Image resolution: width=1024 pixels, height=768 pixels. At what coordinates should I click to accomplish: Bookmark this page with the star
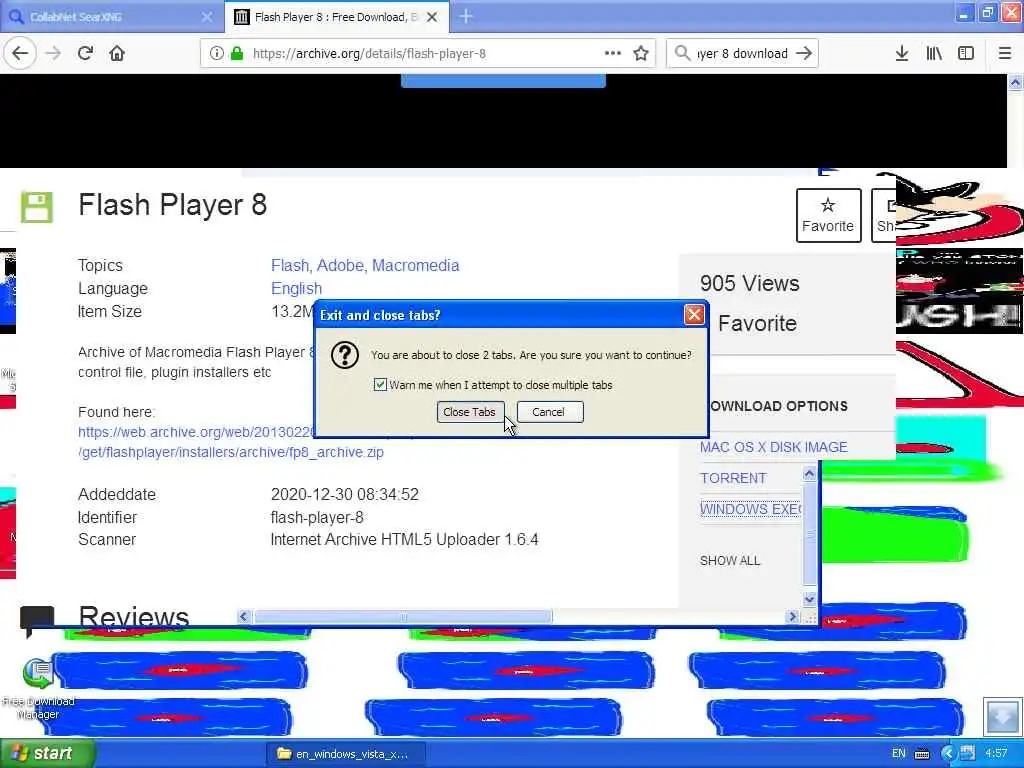[x=641, y=54]
